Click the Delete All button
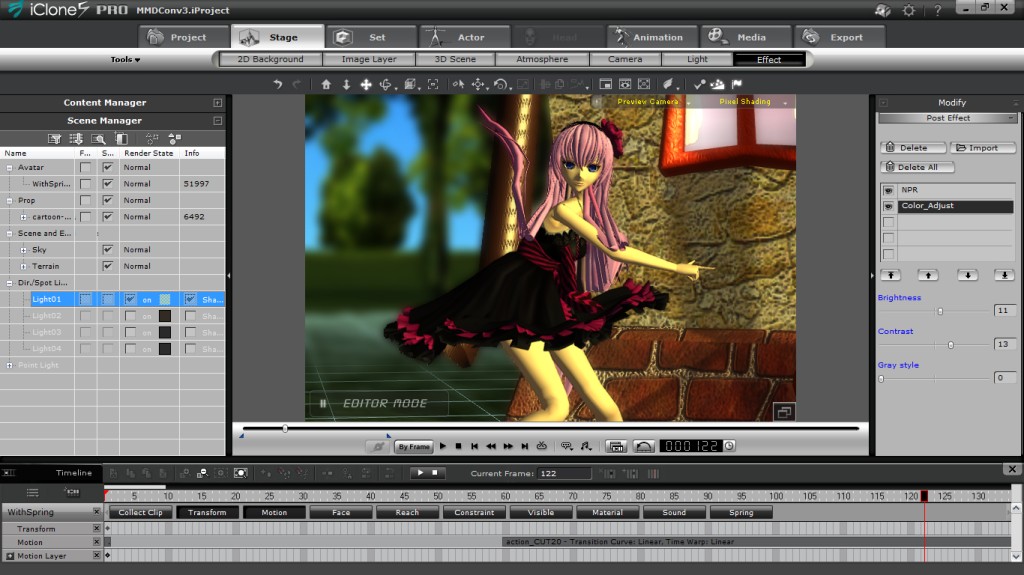The image size is (1024, 575). 916,168
